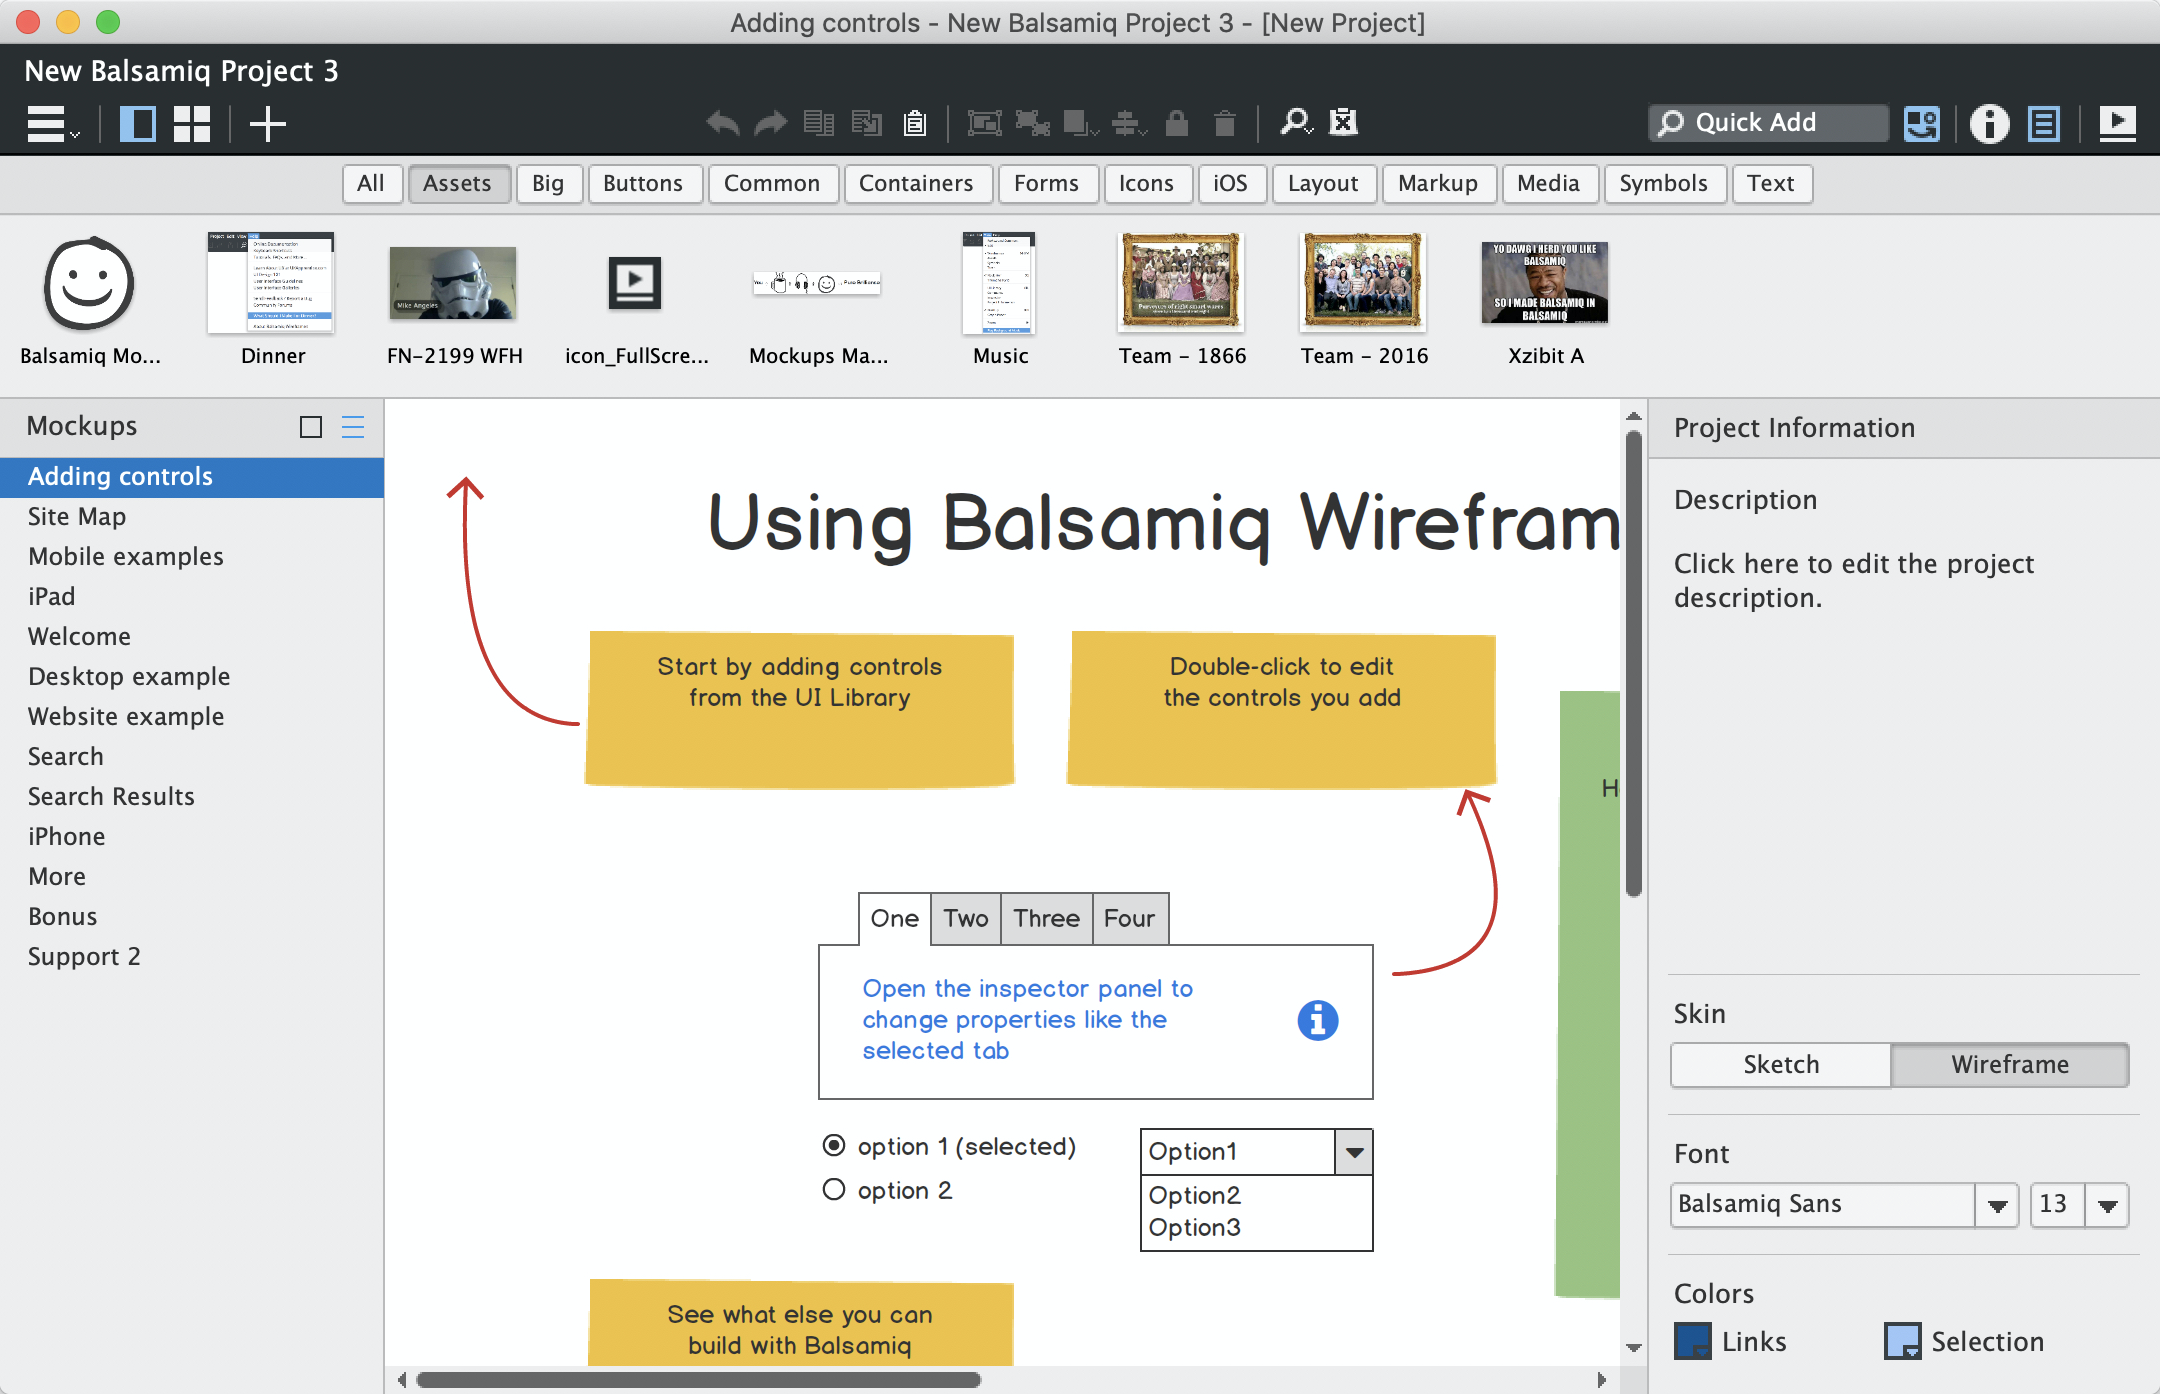The image size is (2160, 1394).
Task: Select option 1 (selected) radio button
Action: 834,1146
